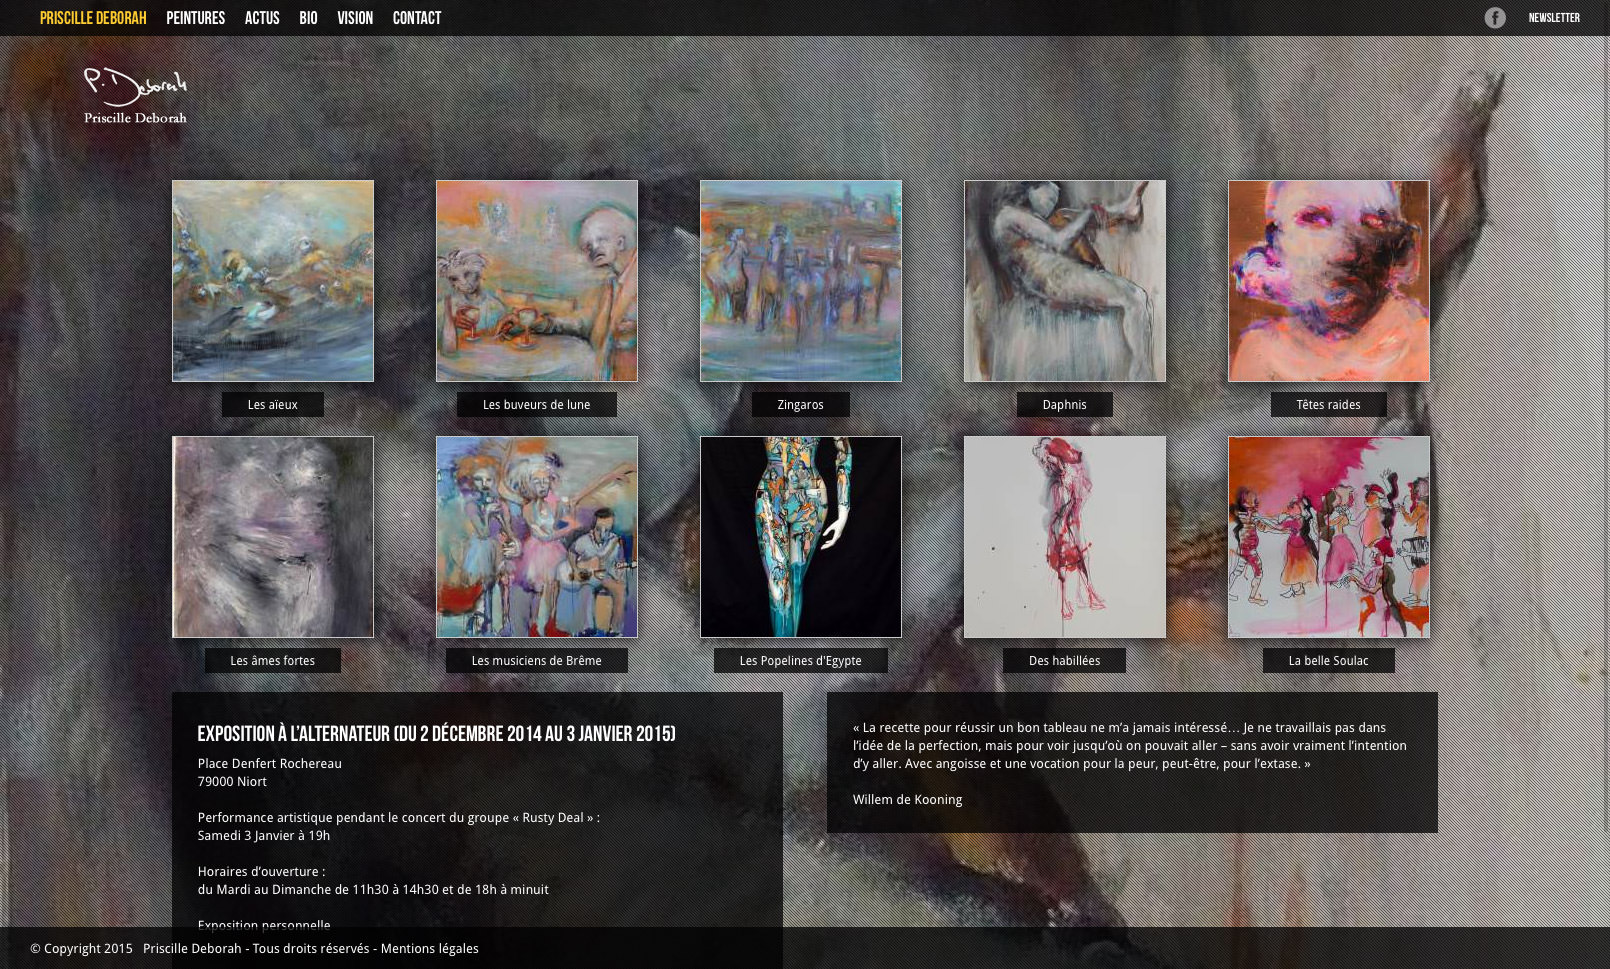
Task: Click the Les aïeux caption label
Action: [272, 405]
